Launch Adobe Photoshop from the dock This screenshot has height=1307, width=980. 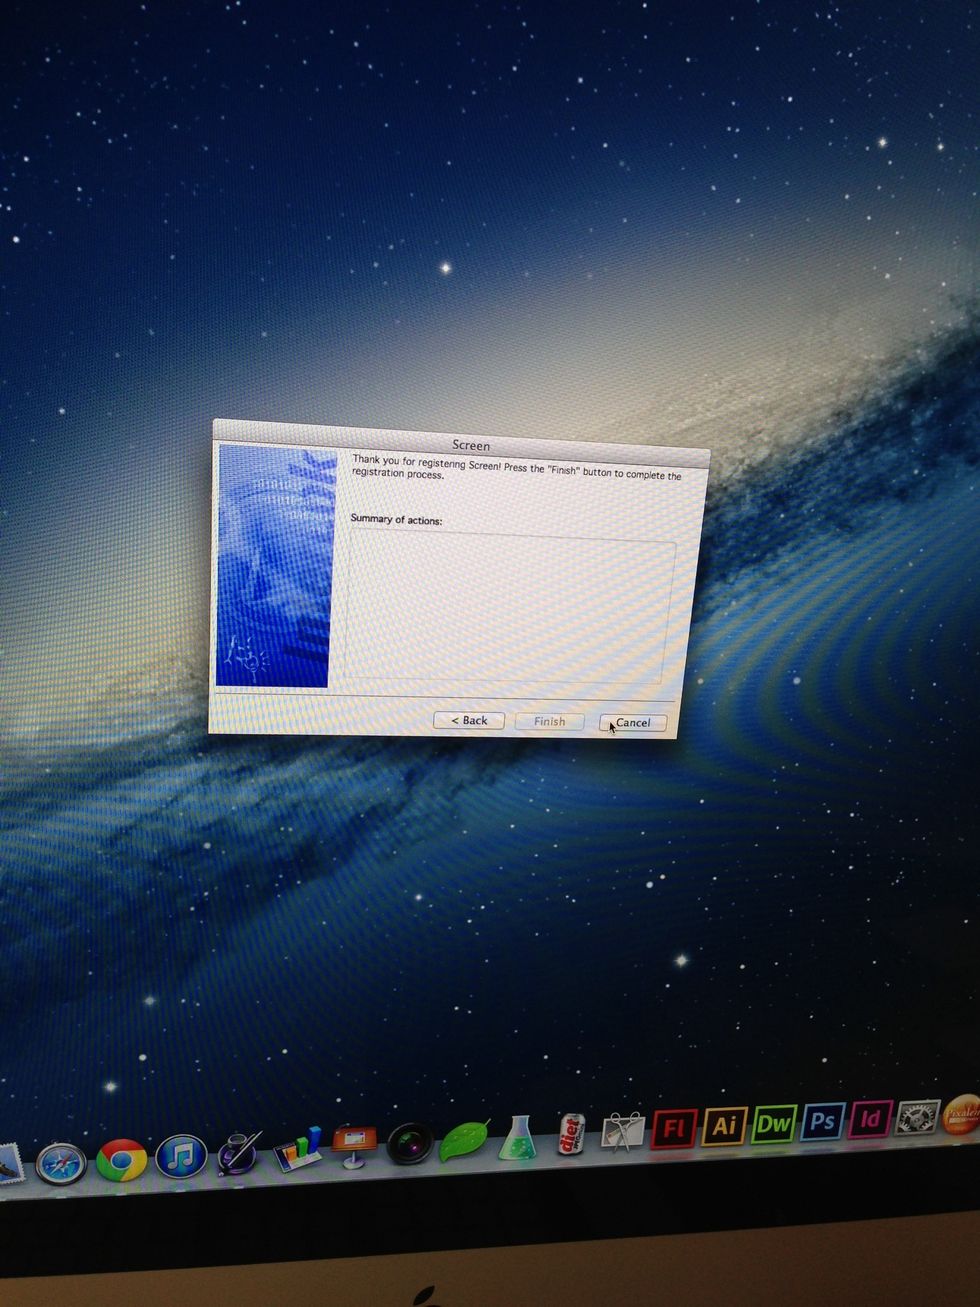822,1121
